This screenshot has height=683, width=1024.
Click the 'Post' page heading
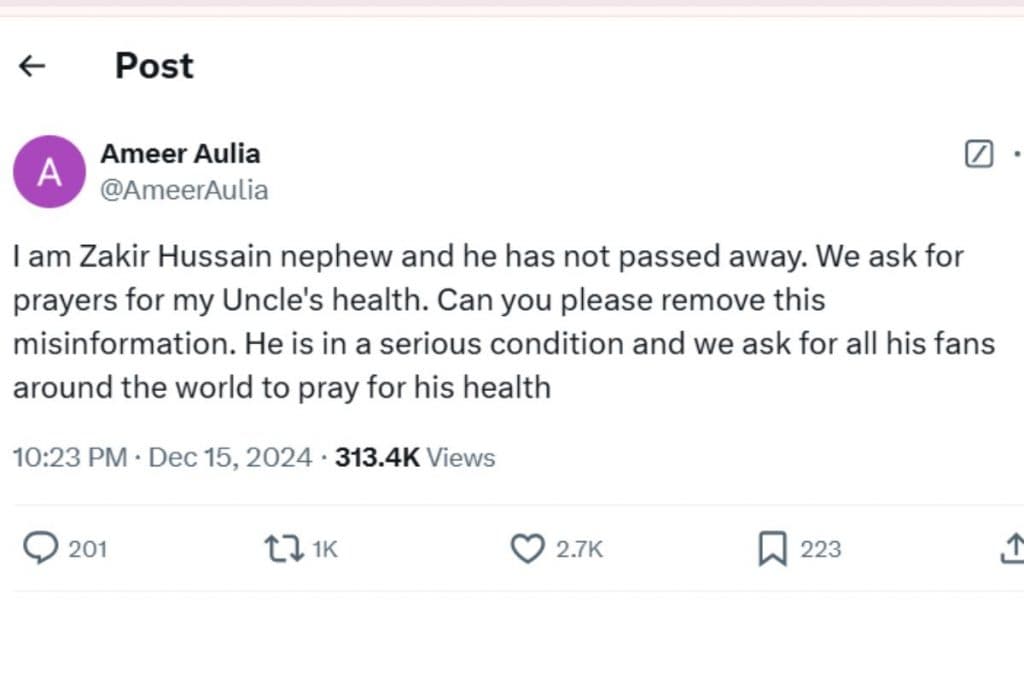154,66
